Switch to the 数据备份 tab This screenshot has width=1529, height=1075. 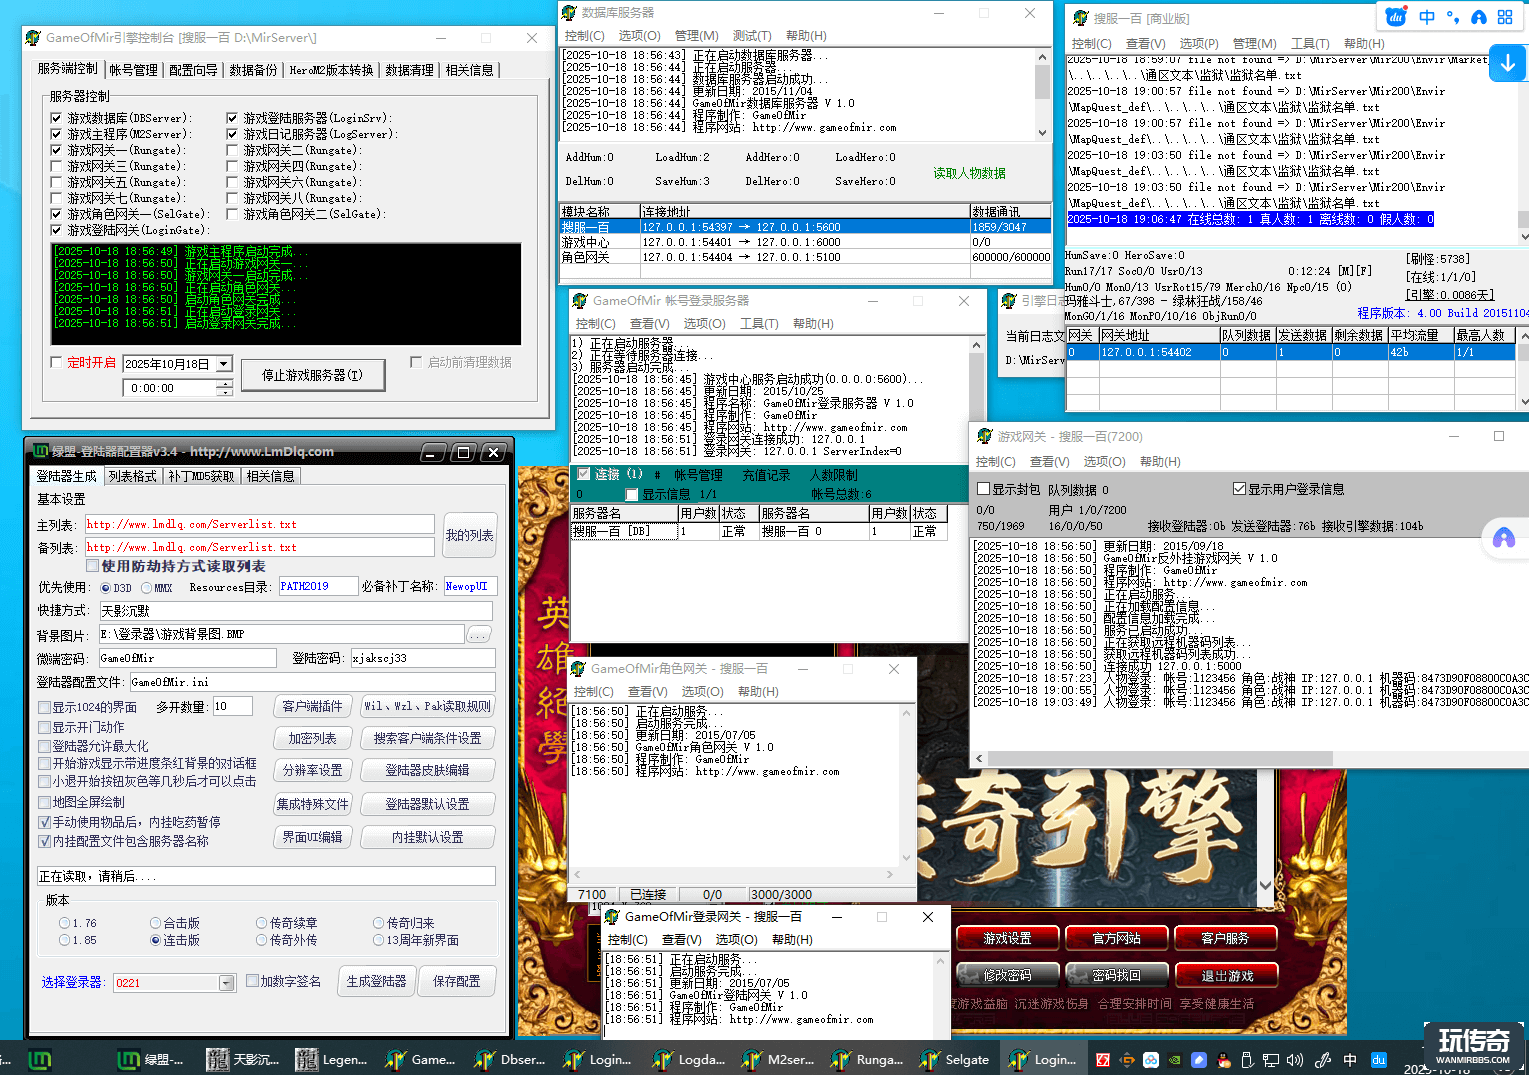[x=253, y=70]
